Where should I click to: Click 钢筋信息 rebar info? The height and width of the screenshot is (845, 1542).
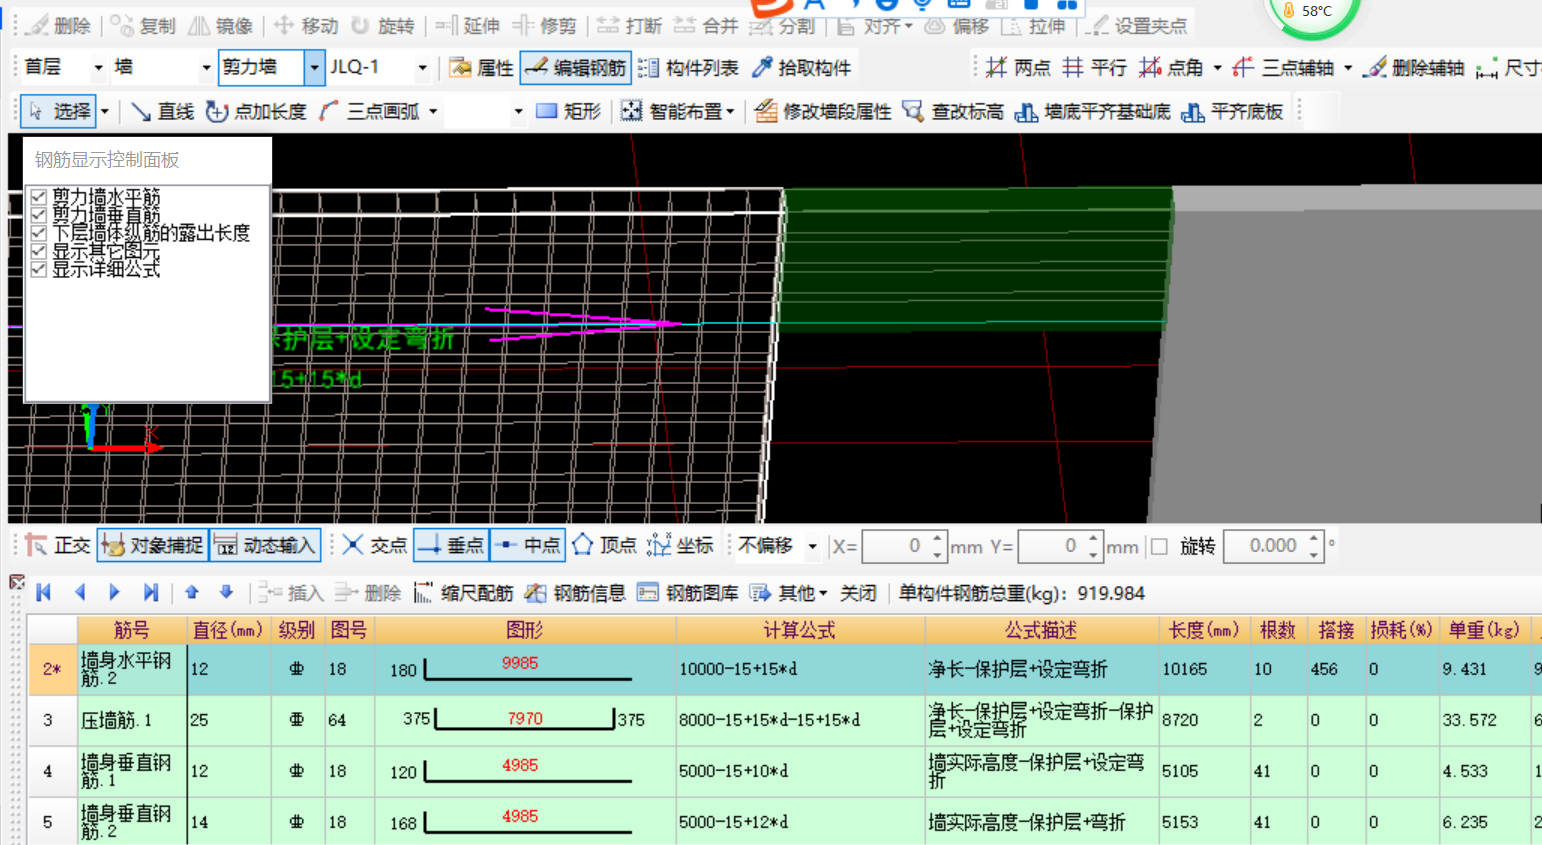pyautogui.click(x=576, y=593)
